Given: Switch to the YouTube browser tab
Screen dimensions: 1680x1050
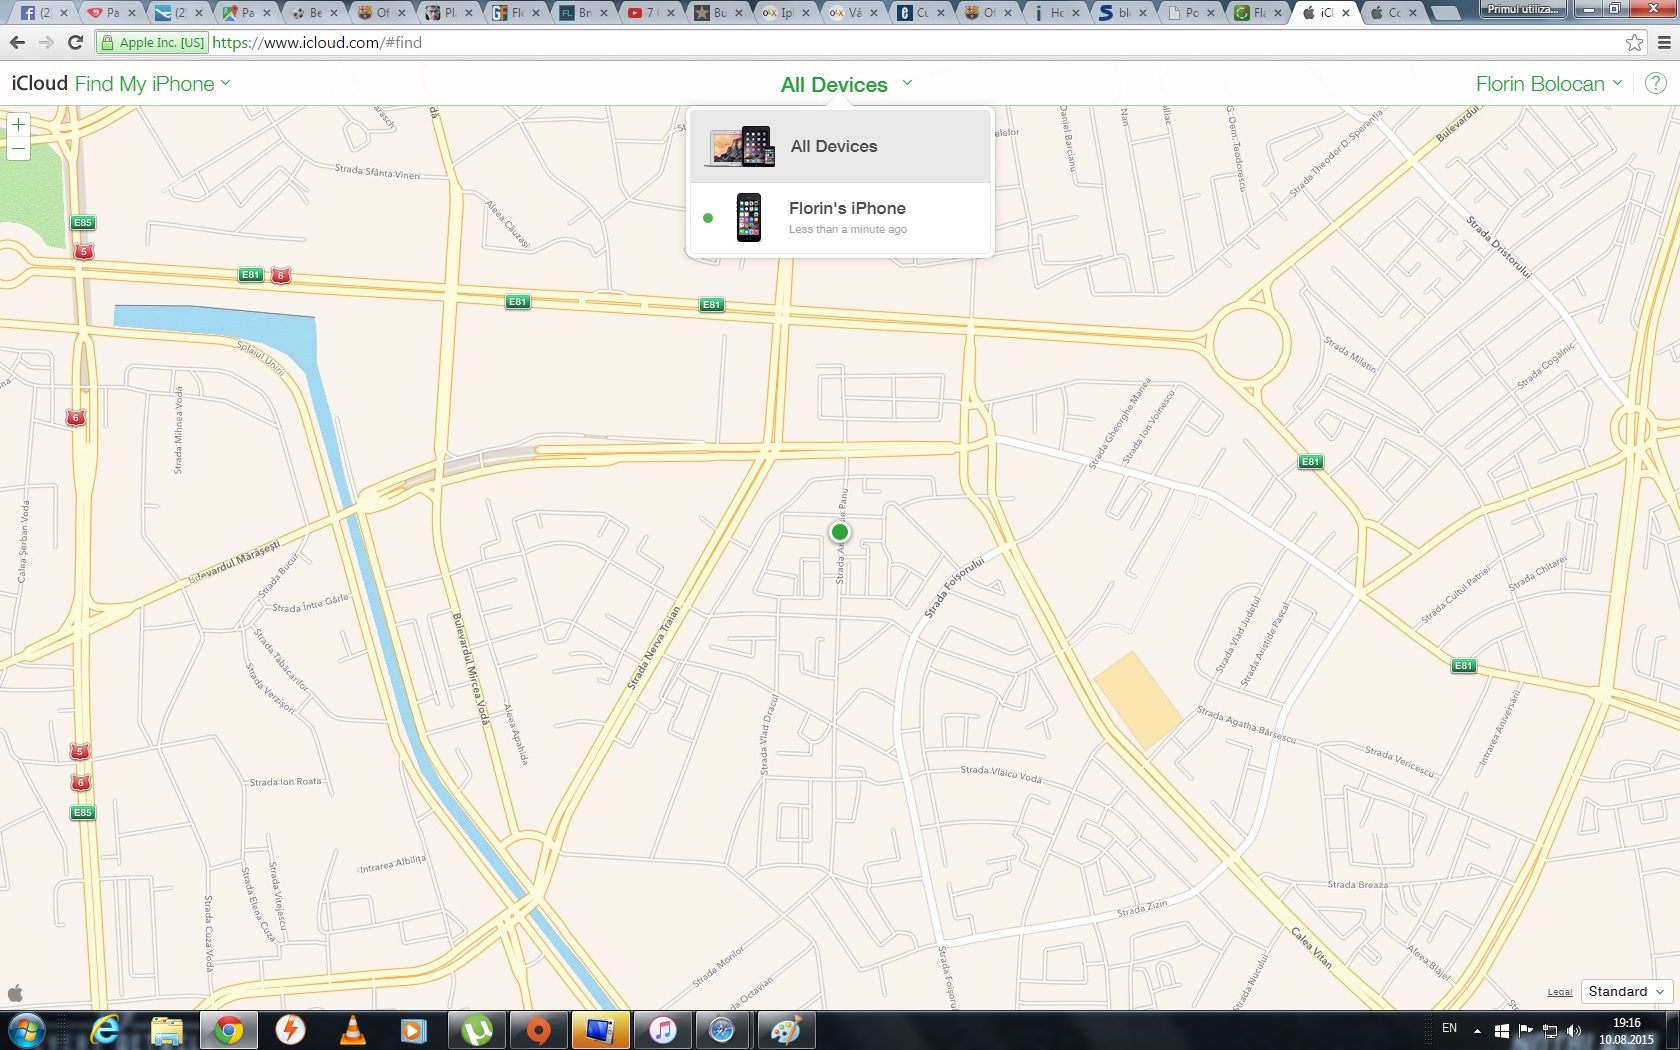Looking at the screenshot, I should pyautogui.click(x=650, y=12).
